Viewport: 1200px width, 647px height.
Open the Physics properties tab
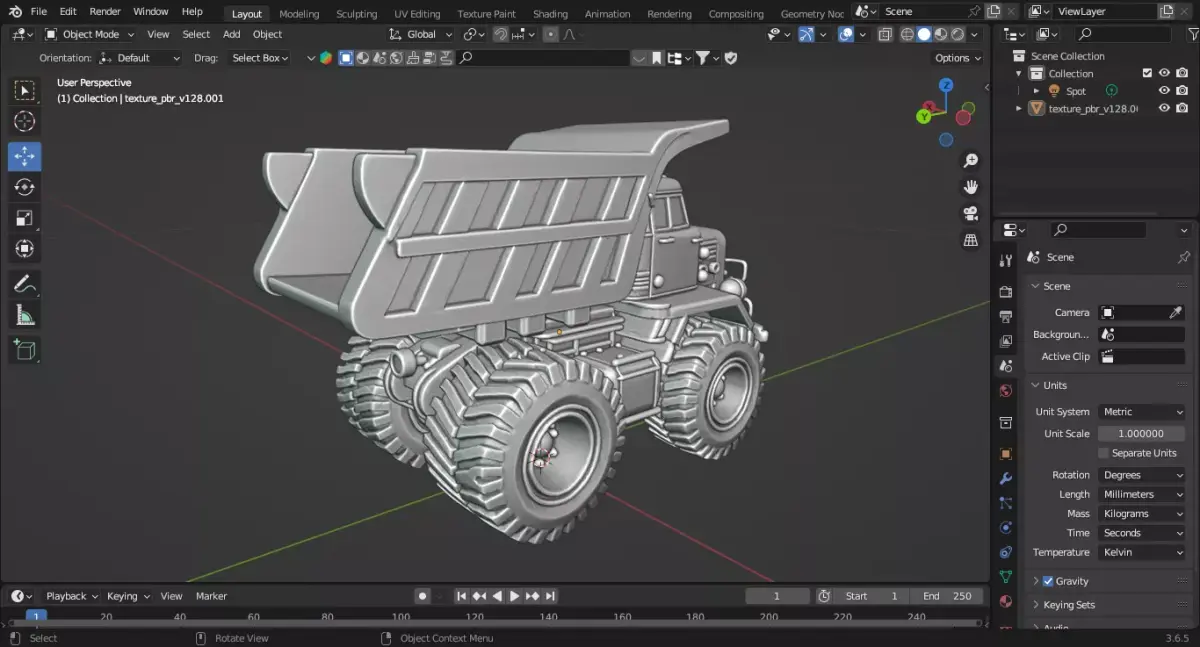1006,528
